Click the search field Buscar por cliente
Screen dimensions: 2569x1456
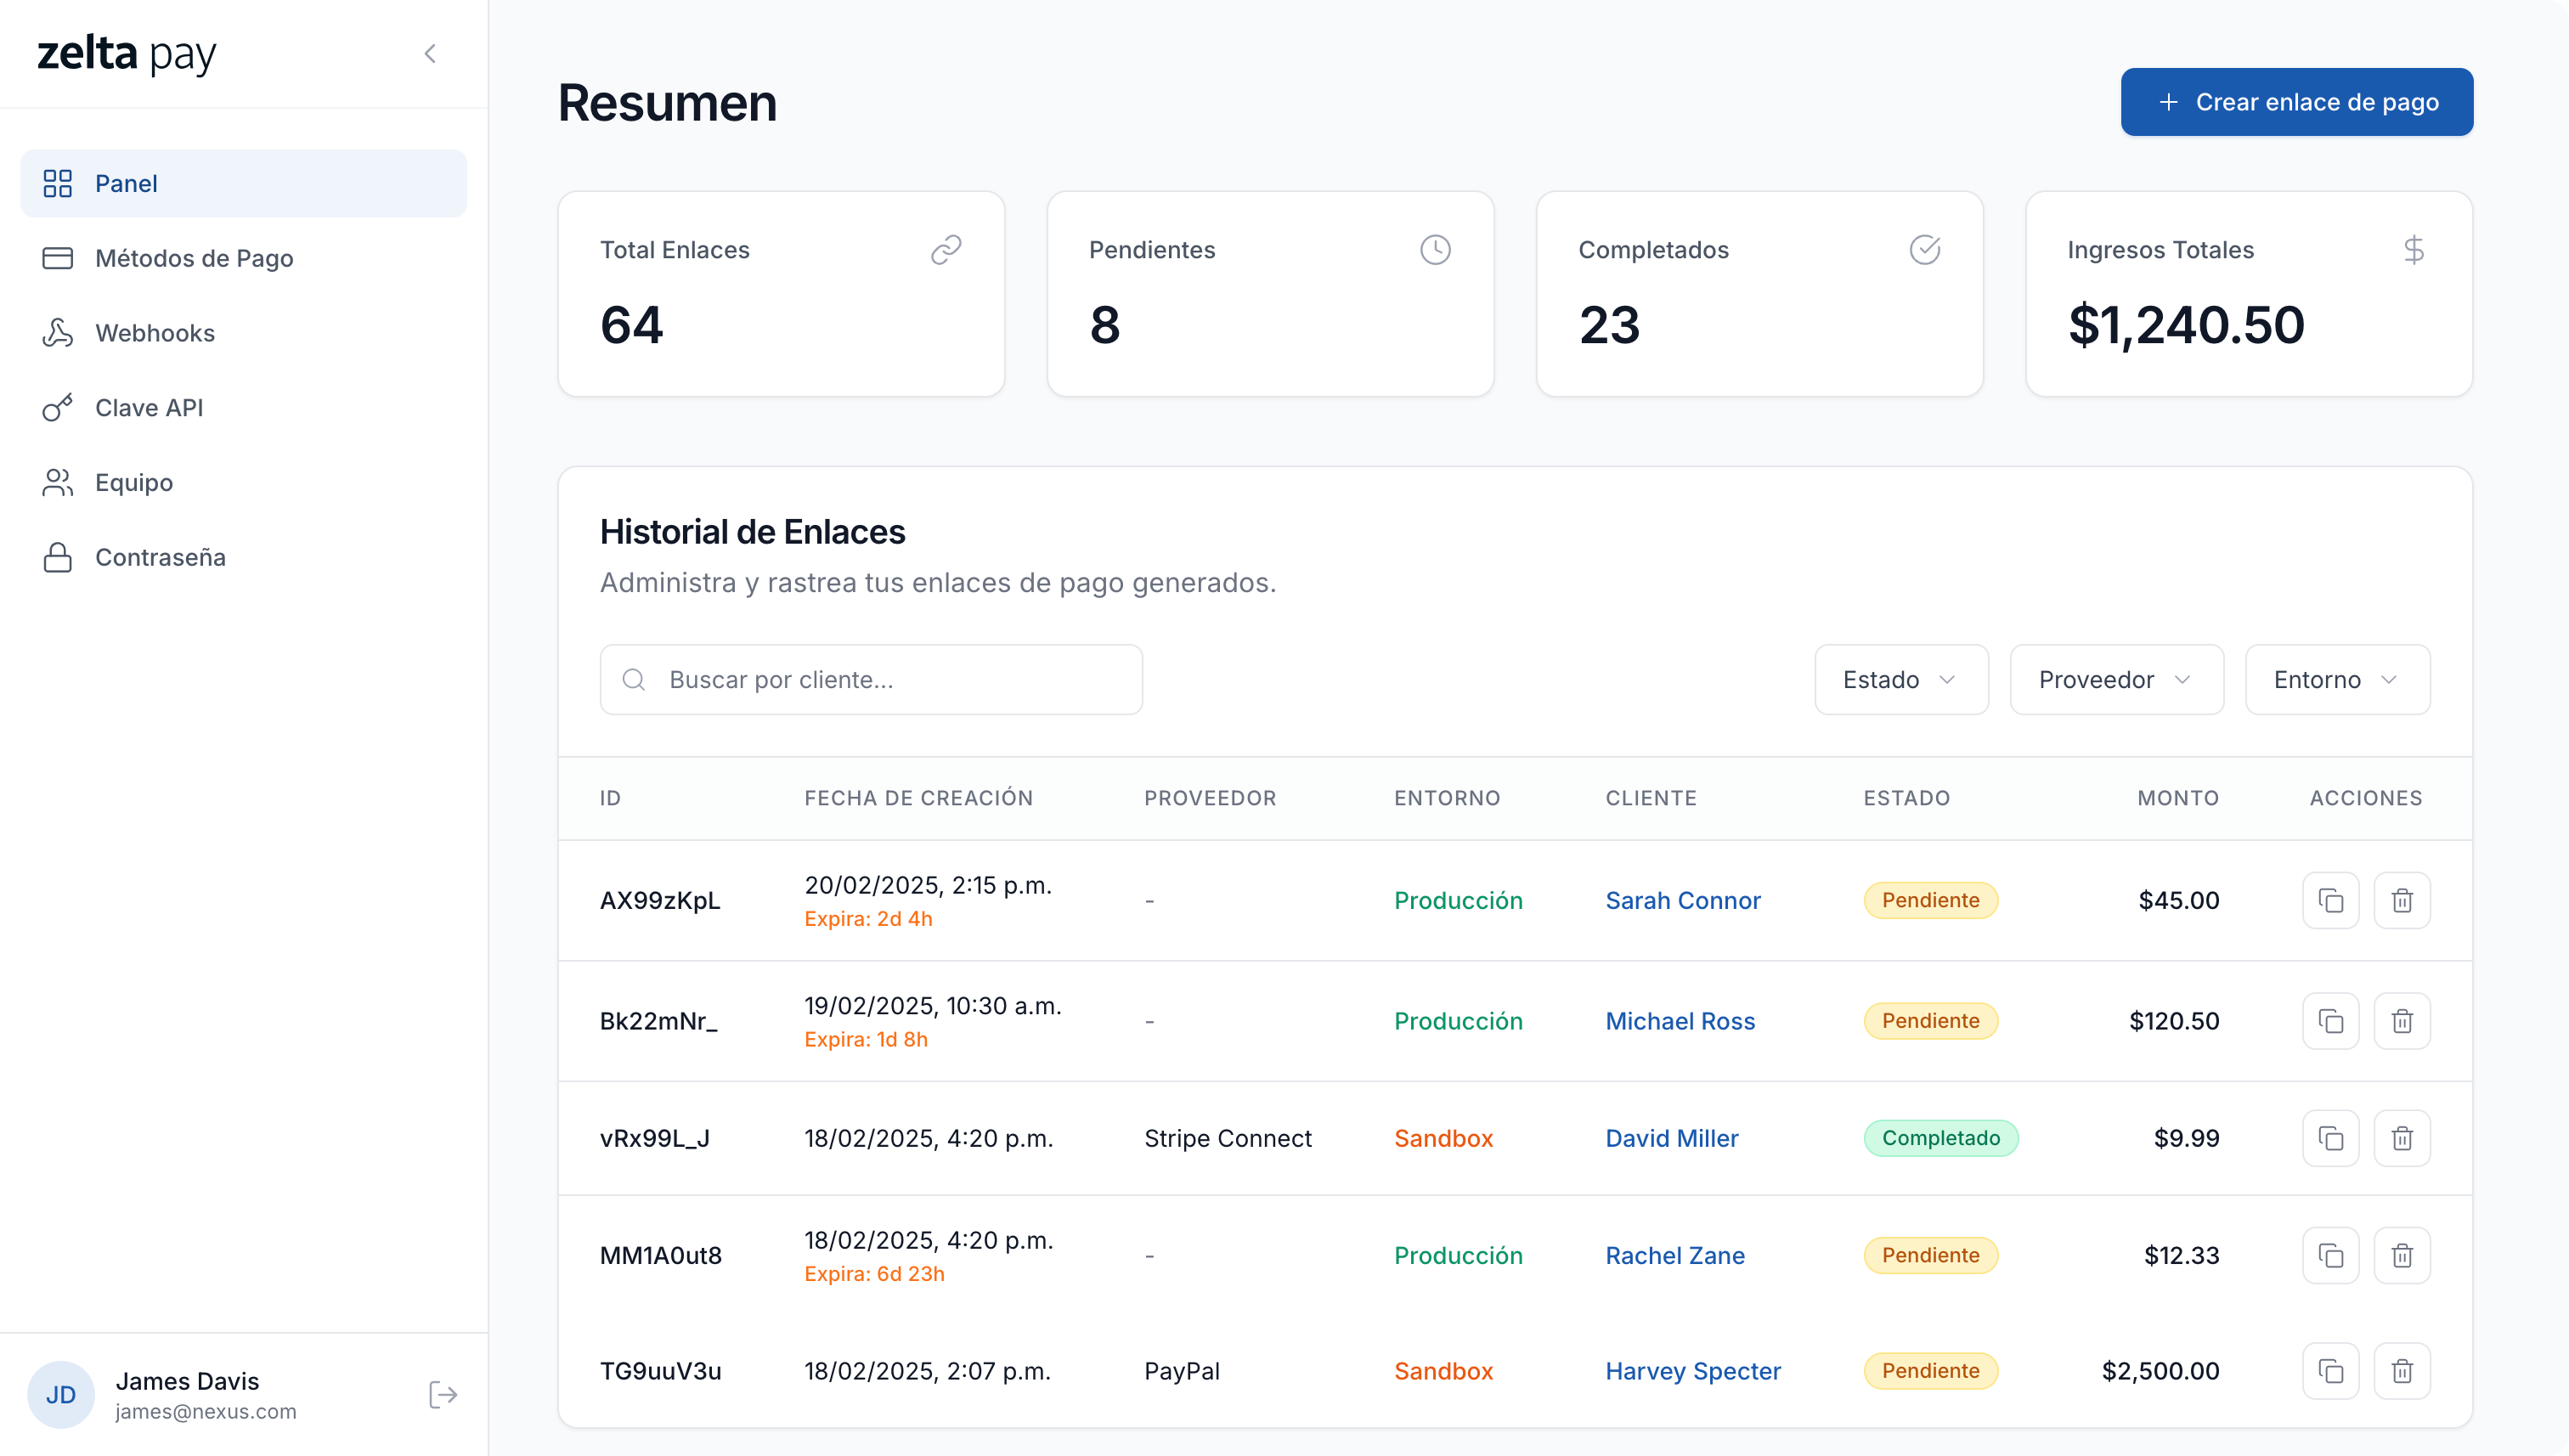tap(870, 679)
